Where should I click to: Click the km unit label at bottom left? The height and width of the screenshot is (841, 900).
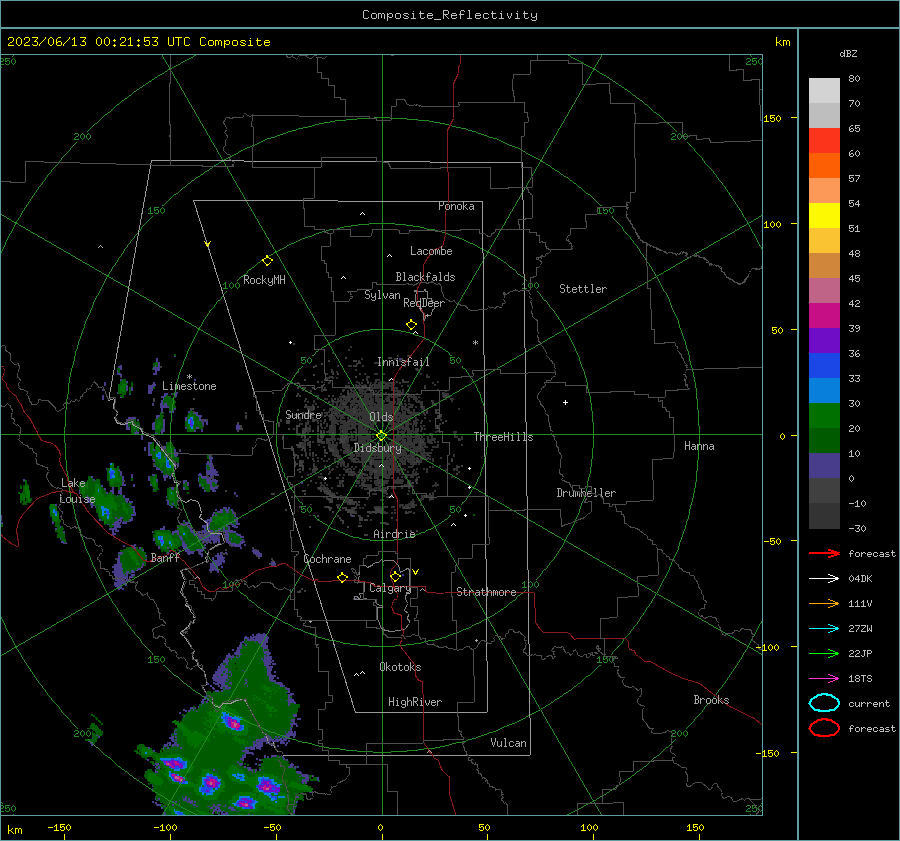pyautogui.click(x=15, y=830)
